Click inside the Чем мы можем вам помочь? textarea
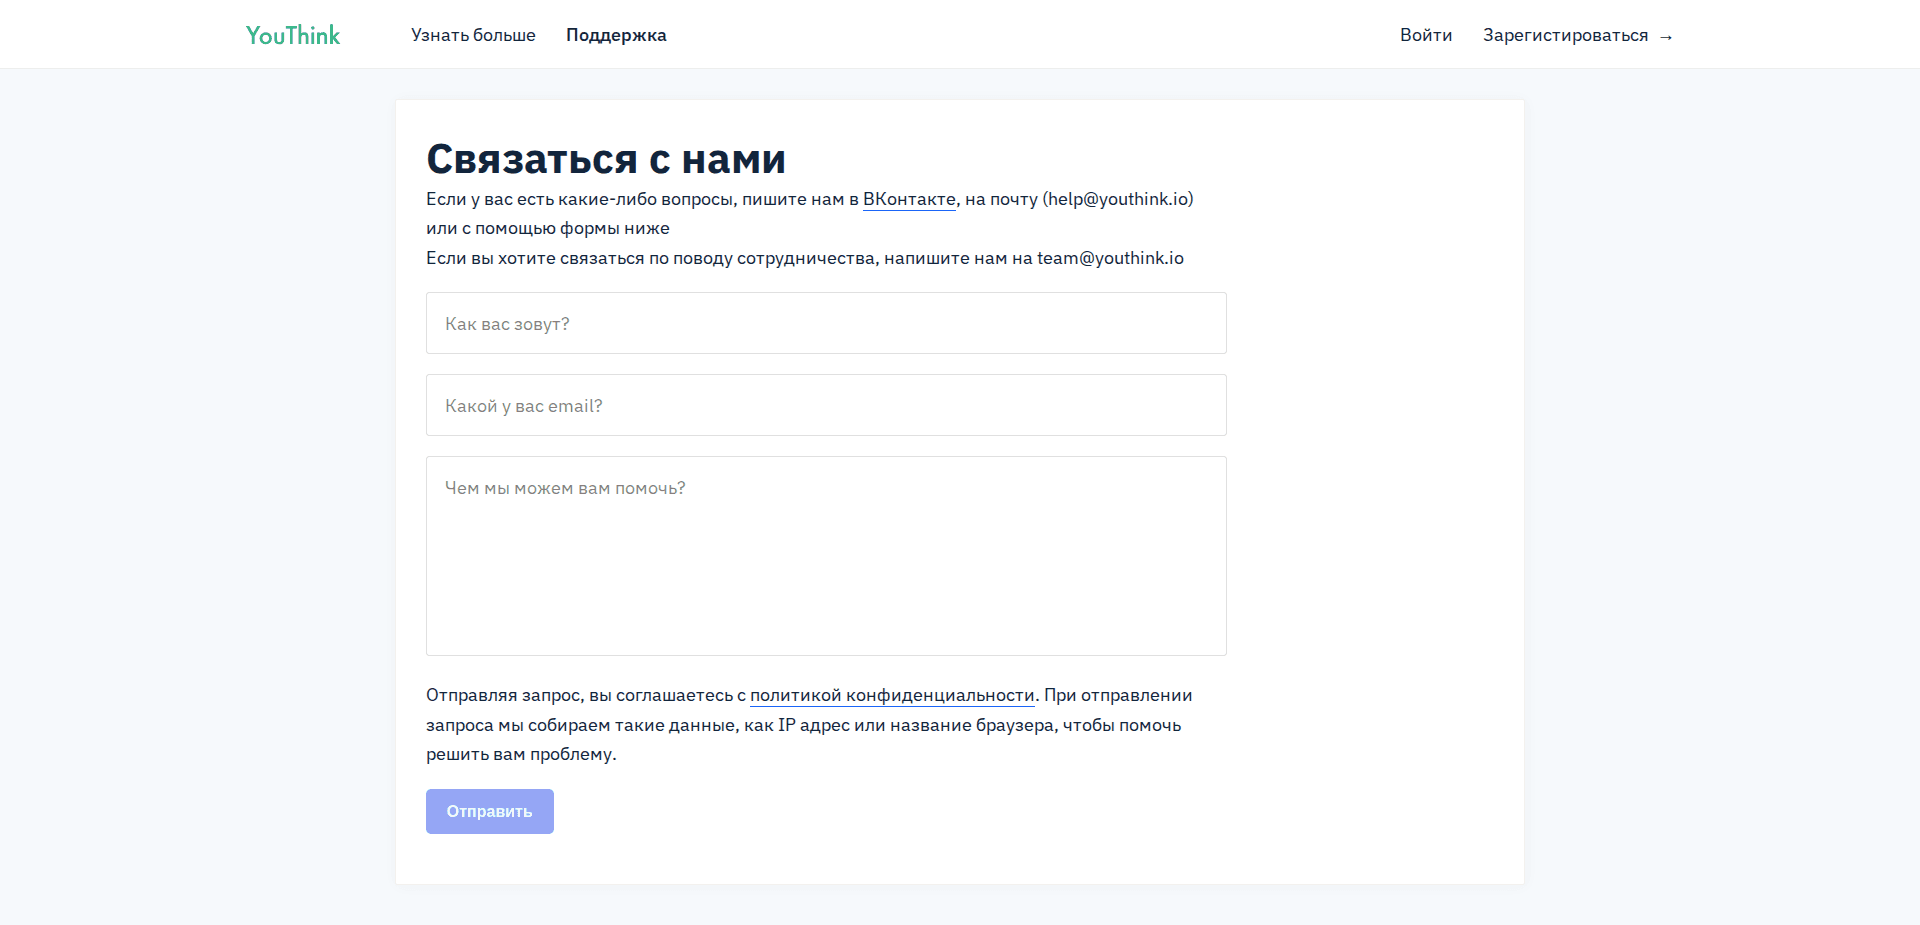Viewport: 1920px width, 925px height. coord(825,555)
